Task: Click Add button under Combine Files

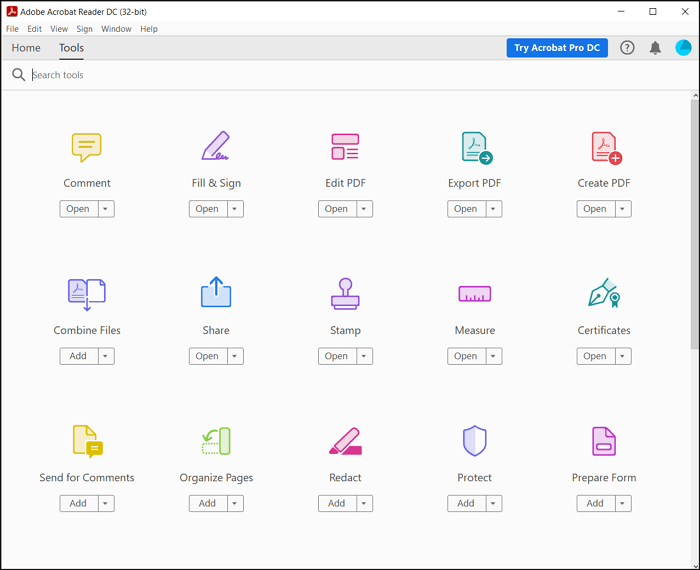Action: [79, 356]
